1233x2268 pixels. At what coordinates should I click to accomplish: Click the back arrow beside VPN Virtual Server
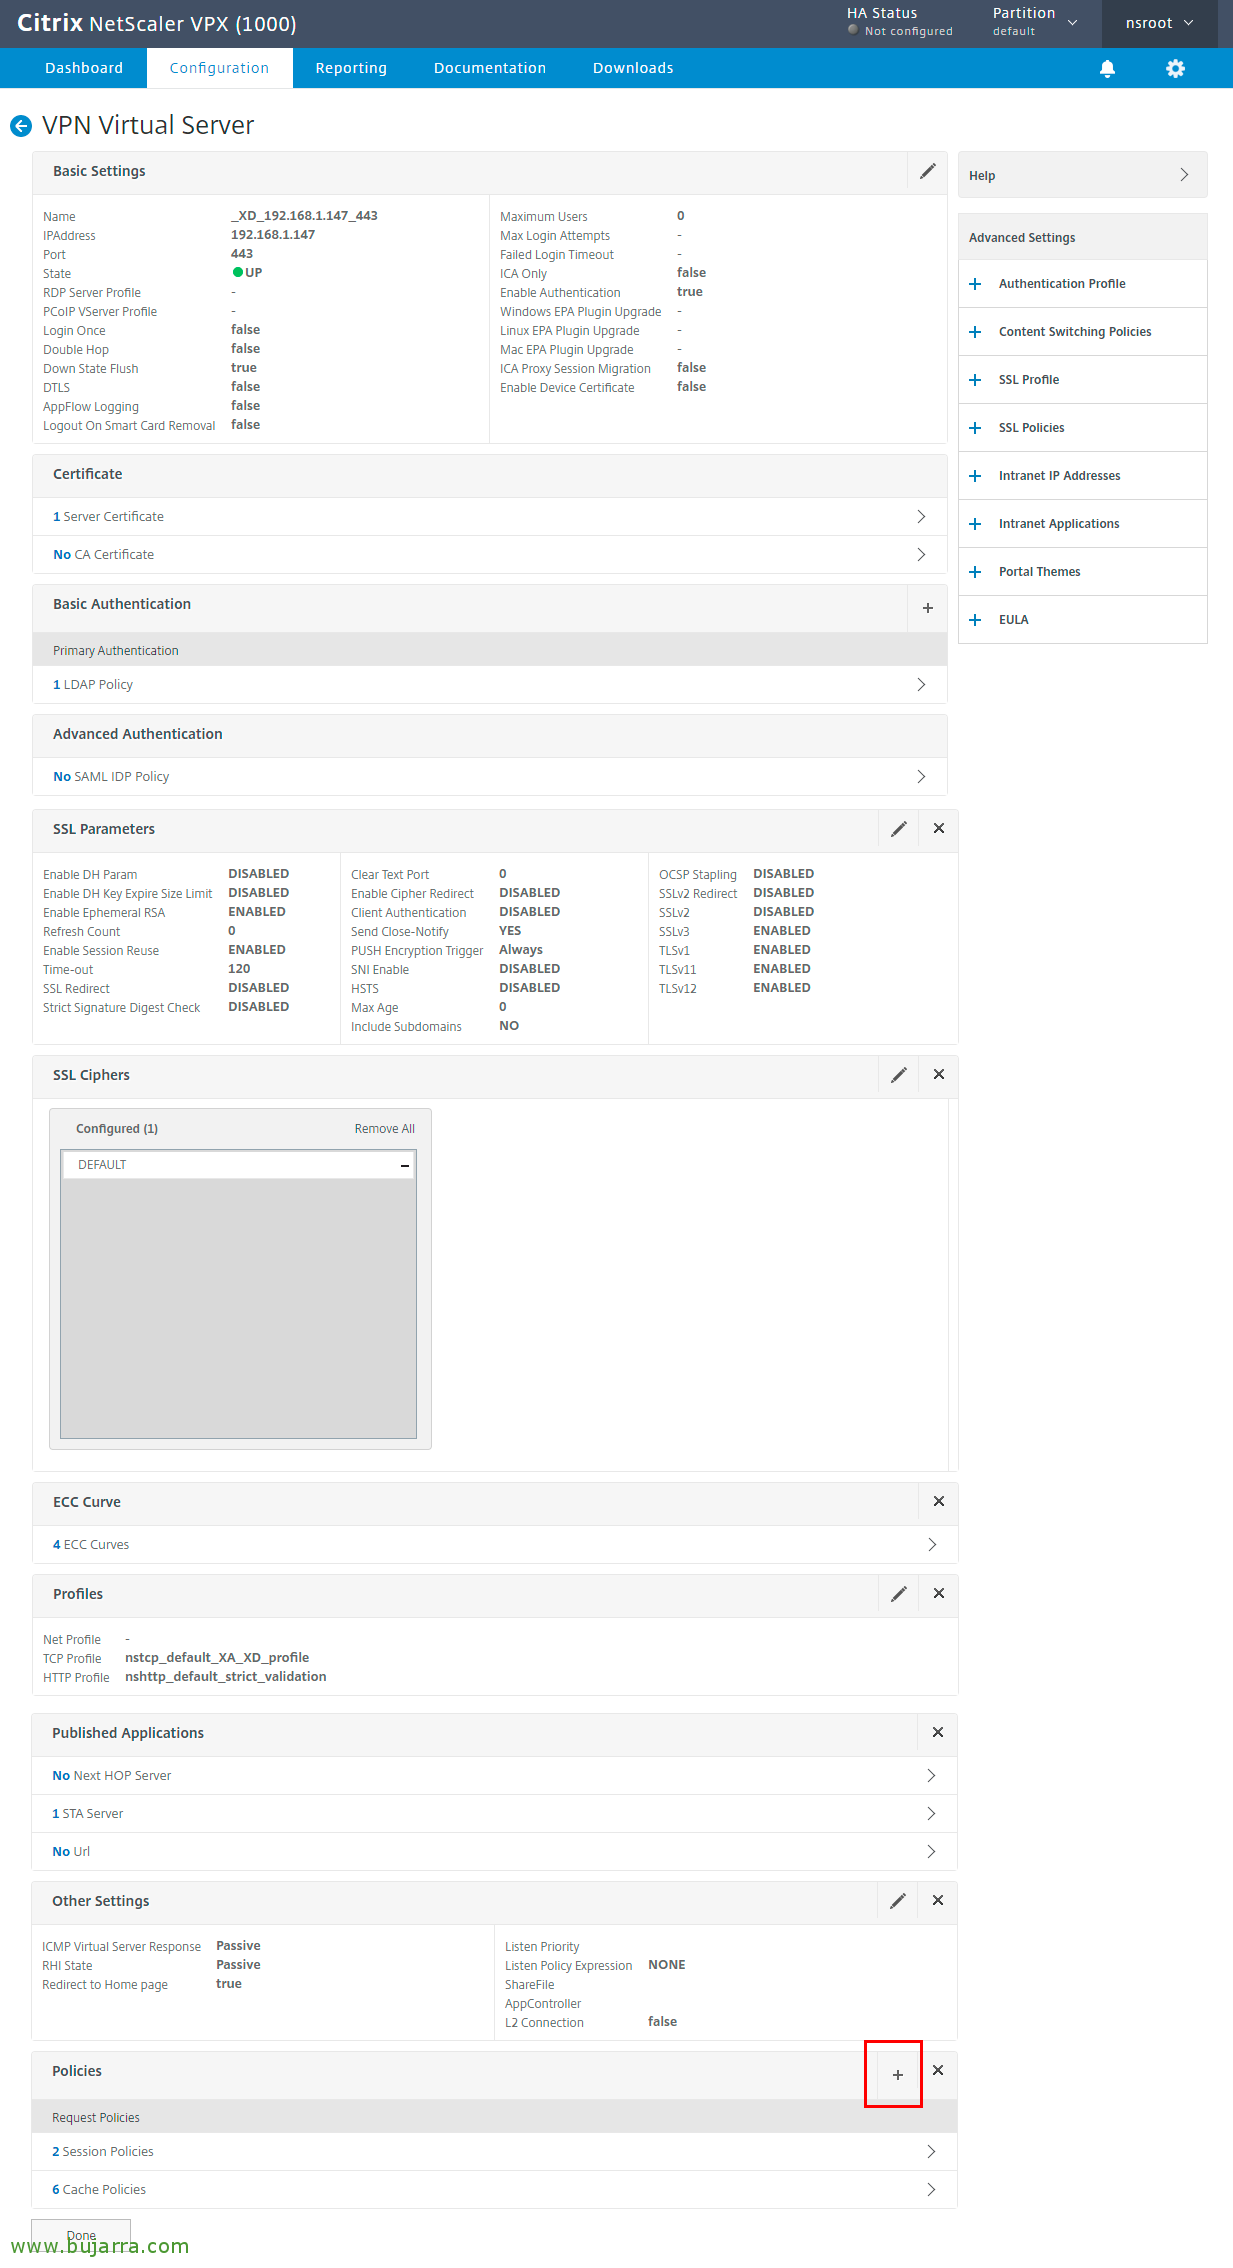[x=21, y=126]
